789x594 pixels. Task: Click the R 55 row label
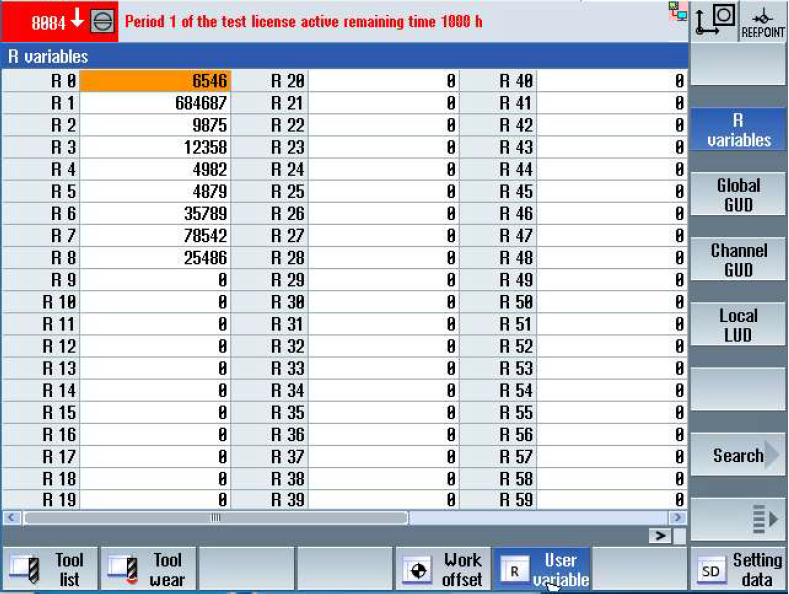[x=516, y=413]
